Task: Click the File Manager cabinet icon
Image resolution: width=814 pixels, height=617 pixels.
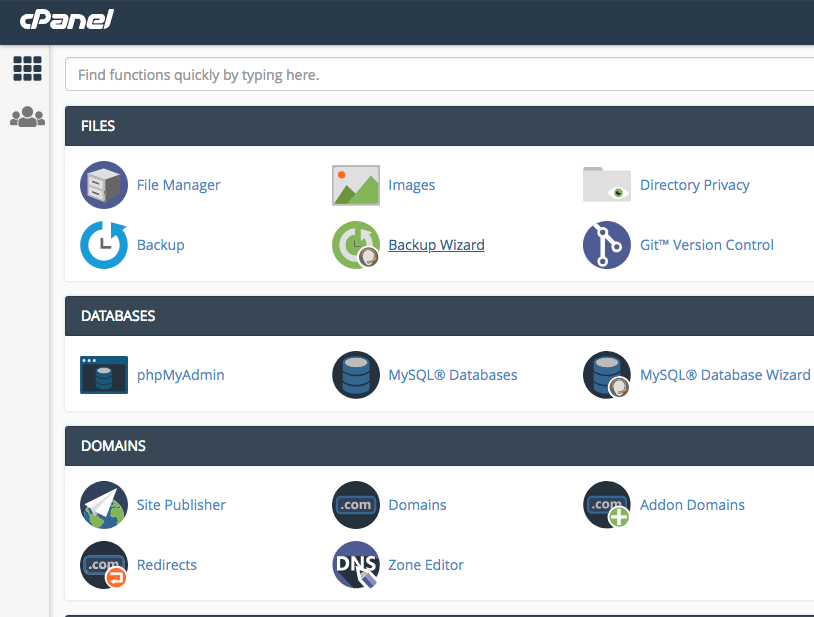Action: (x=104, y=185)
